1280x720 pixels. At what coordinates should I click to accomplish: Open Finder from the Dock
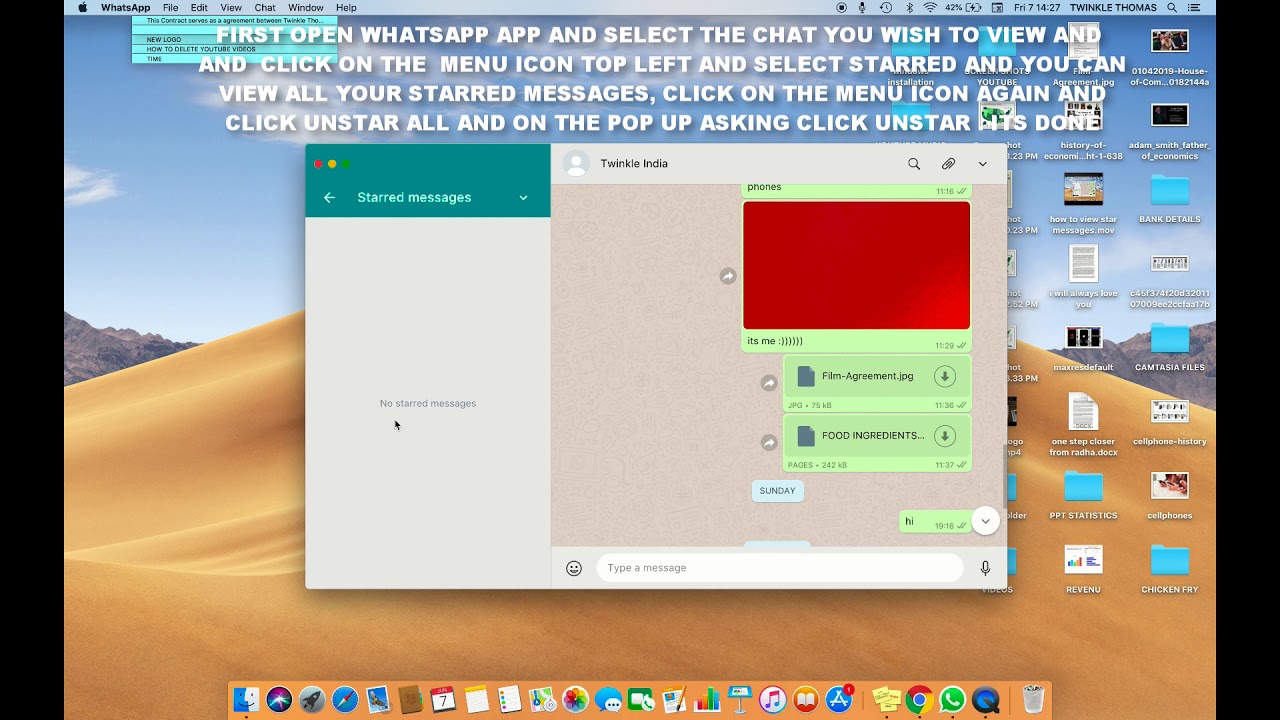(246, 700)
